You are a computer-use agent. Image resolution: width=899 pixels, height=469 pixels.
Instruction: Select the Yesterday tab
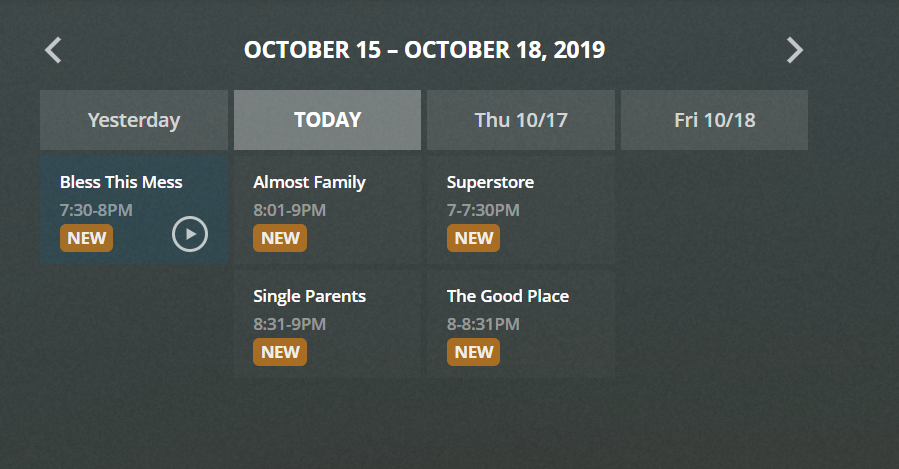tap(134, 121)
